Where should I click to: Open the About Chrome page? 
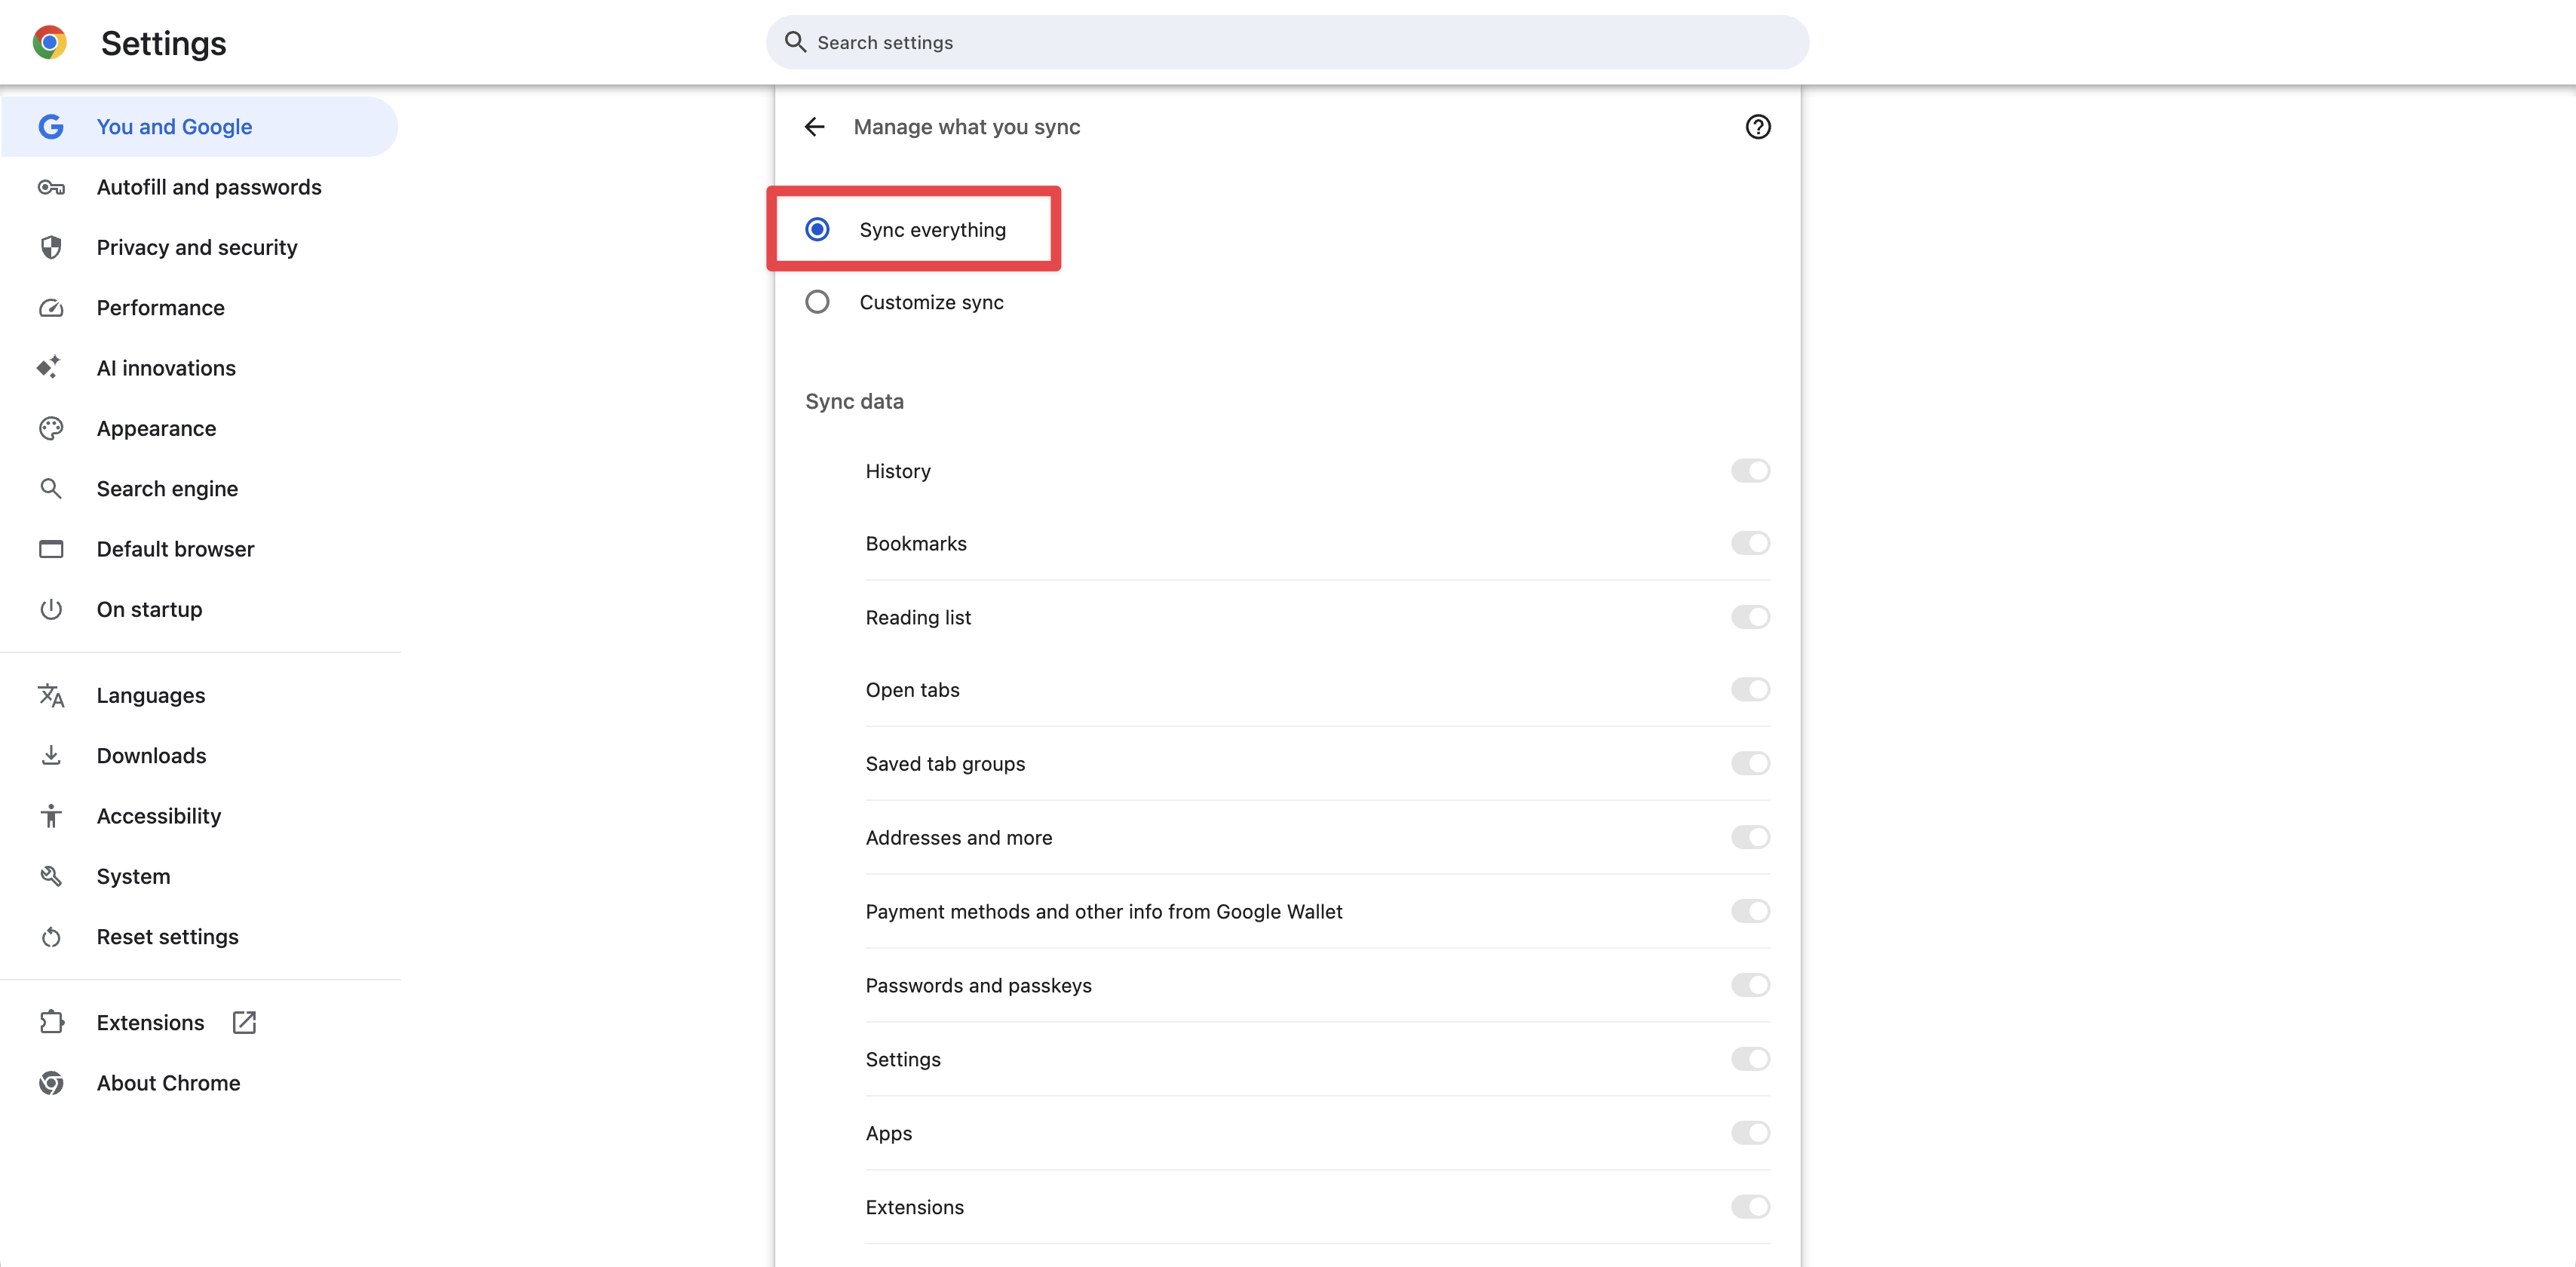coord(168,1083)
